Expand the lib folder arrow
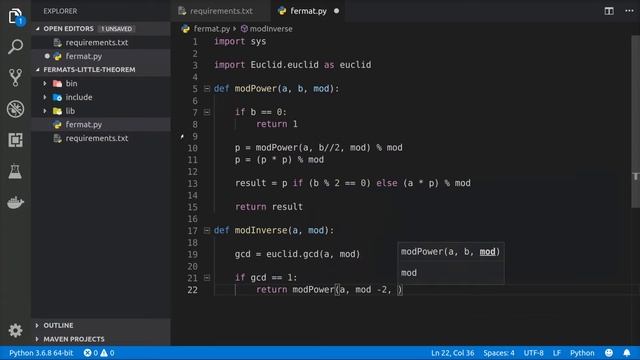640x360 pixels. [45, 111]
